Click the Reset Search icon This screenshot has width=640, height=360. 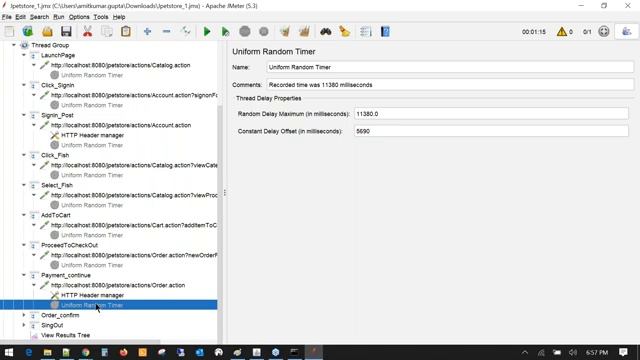point(344,31)
